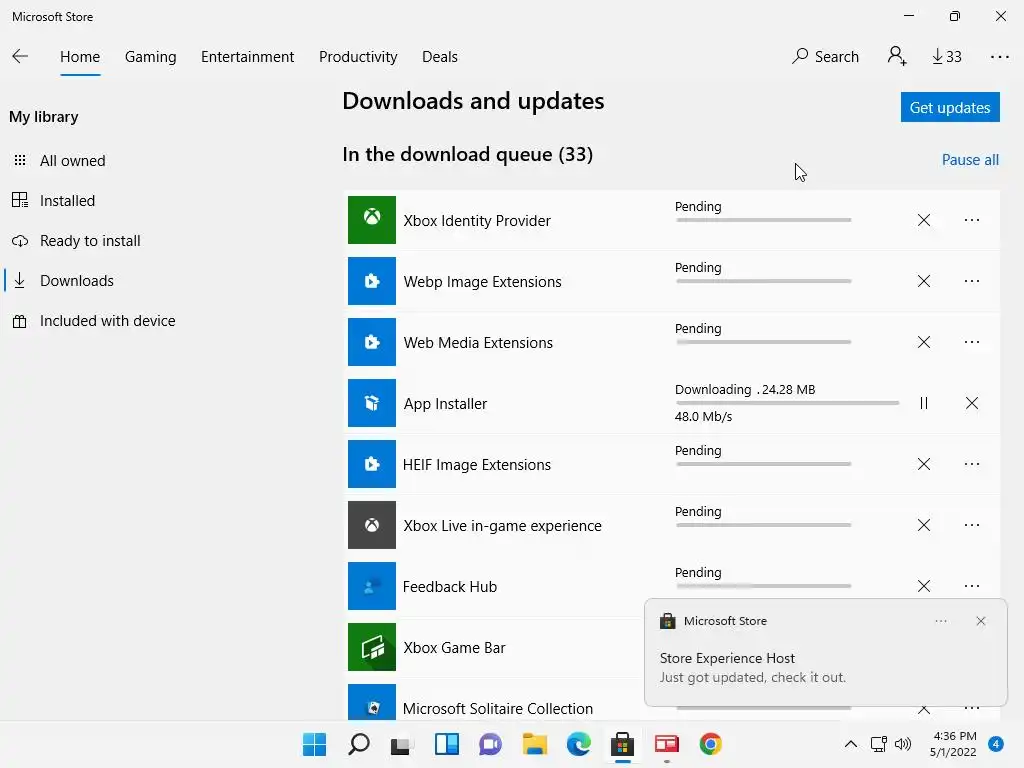Open the downloads indicator showing 33
The width and height of the screenshot is (1024, 768).
click(x=946, y=57)
